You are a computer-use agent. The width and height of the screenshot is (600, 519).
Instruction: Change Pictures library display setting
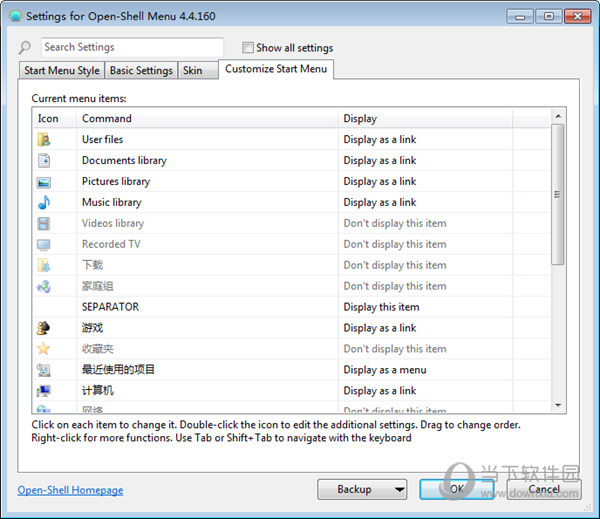[x=380, y=181]
